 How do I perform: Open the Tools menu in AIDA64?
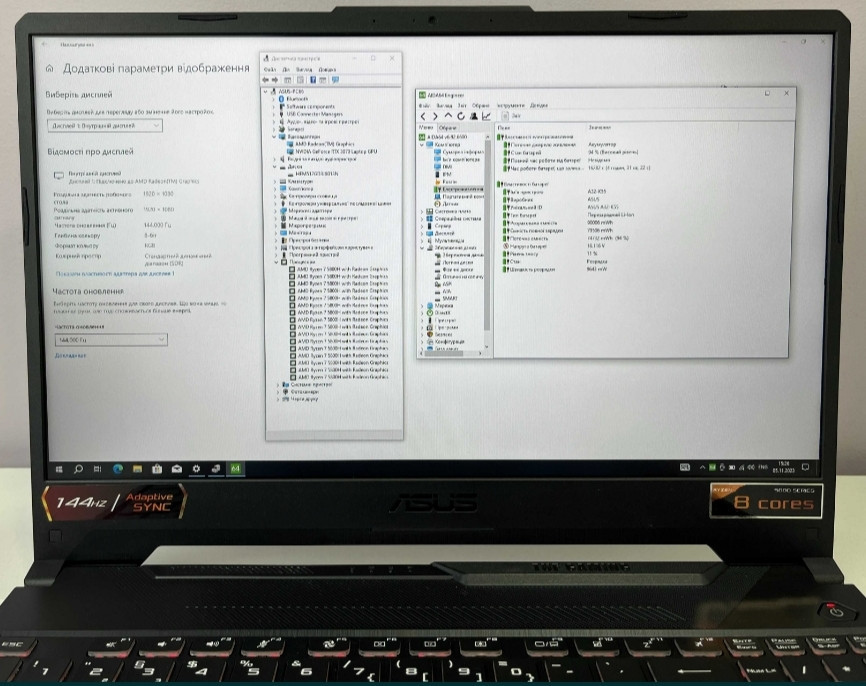tap(510, 105)
